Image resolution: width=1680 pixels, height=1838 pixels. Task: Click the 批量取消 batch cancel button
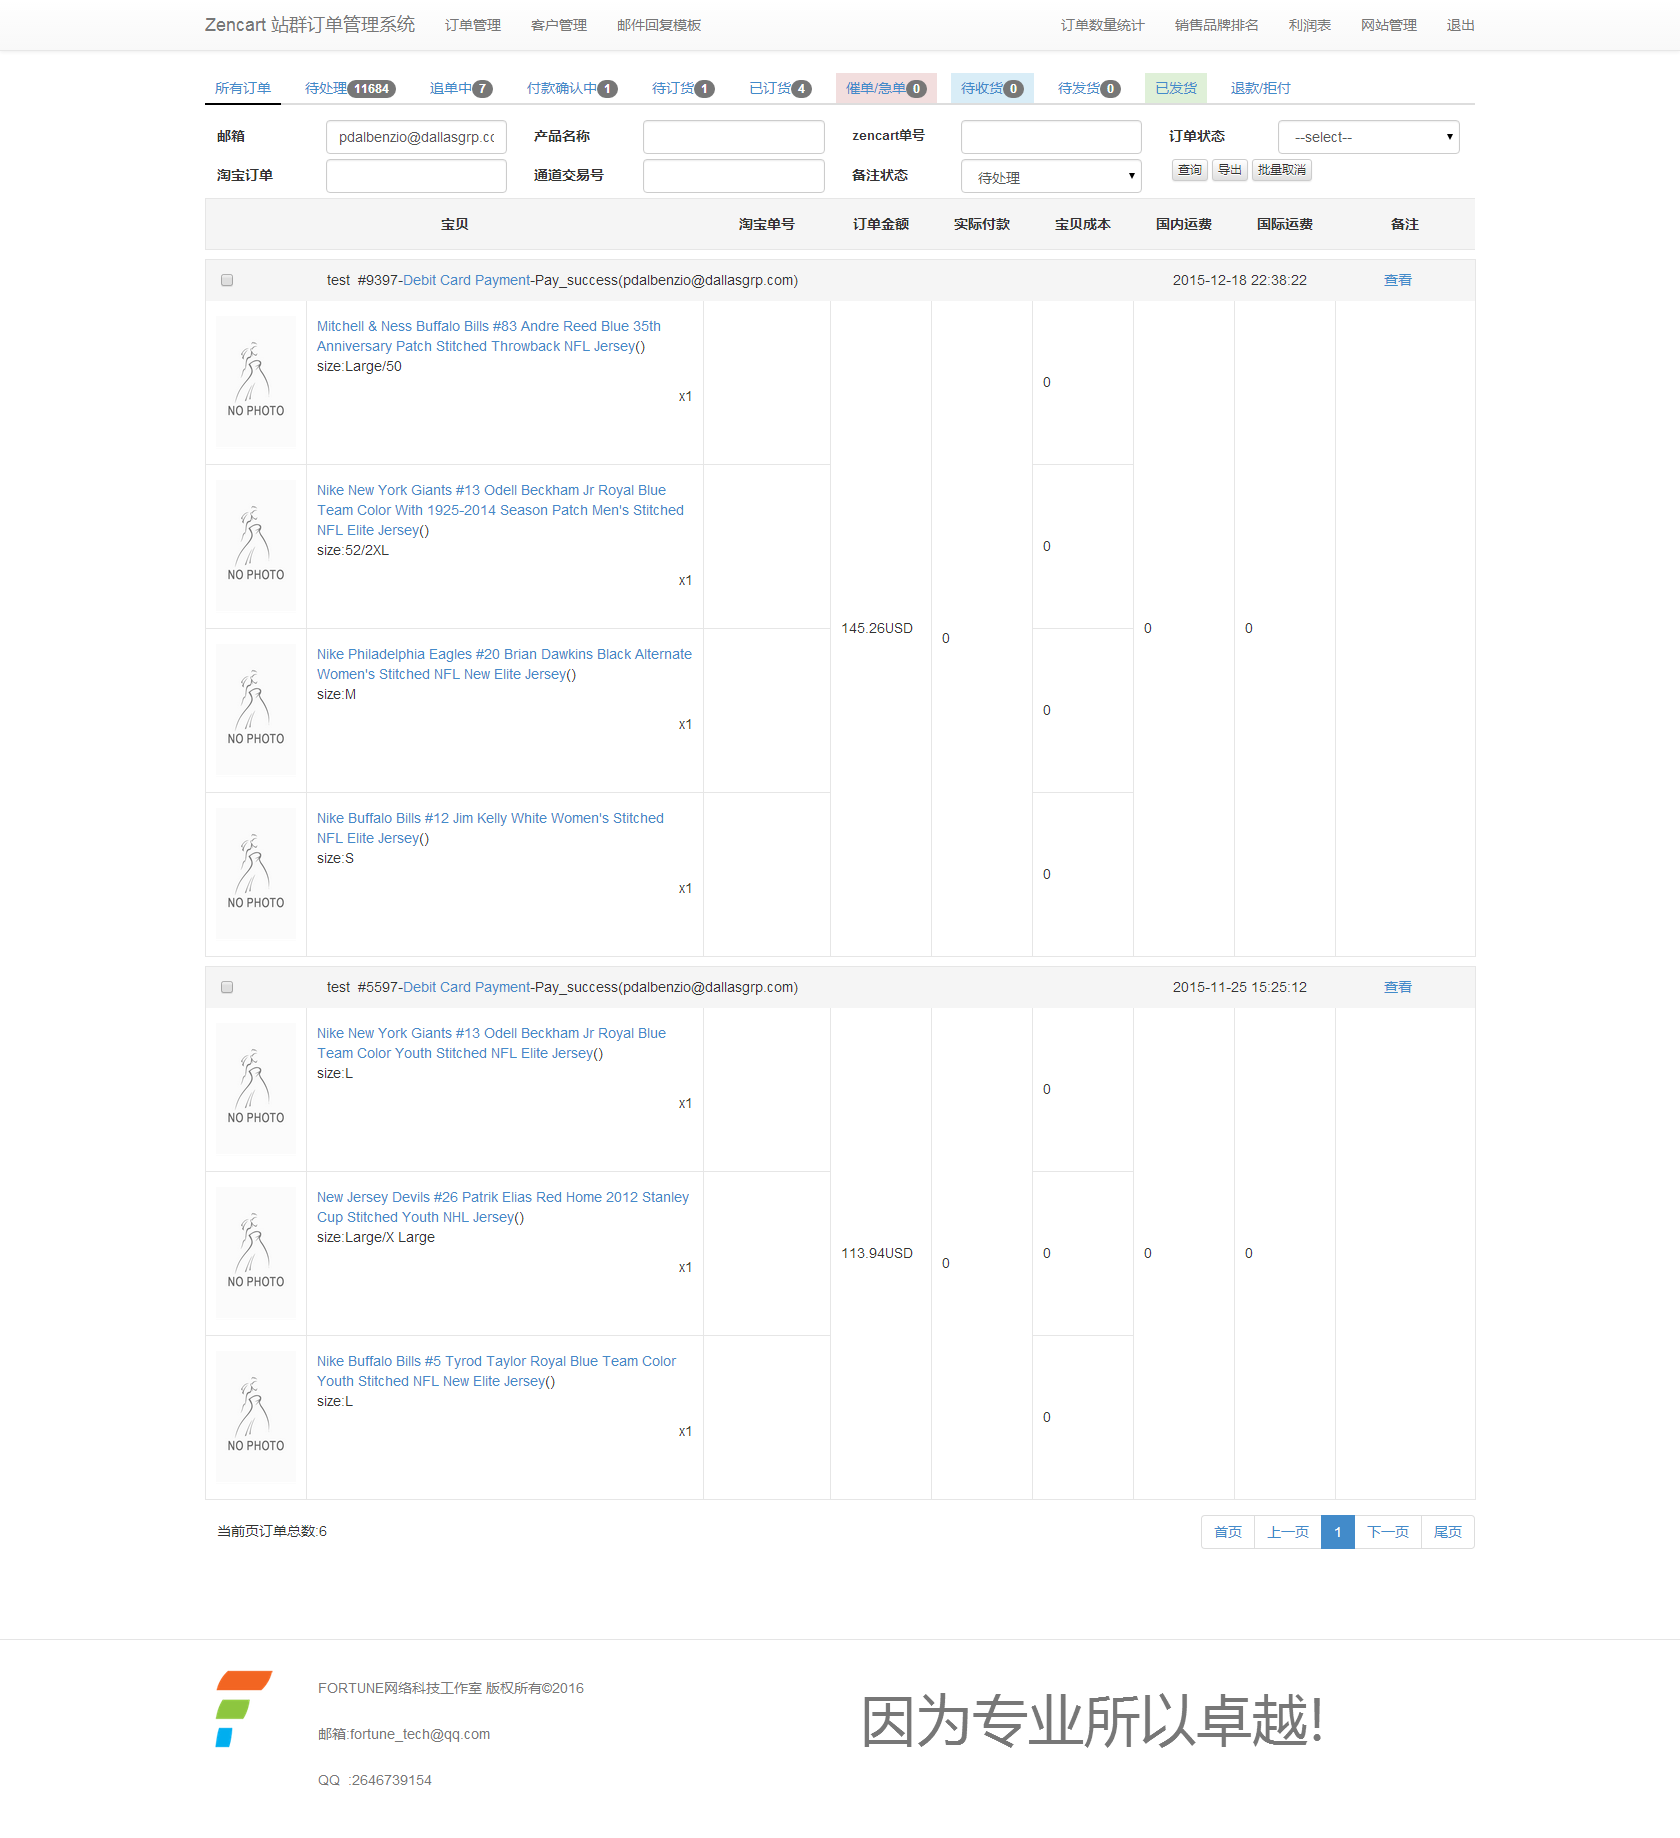click(x=1281, y=170)
